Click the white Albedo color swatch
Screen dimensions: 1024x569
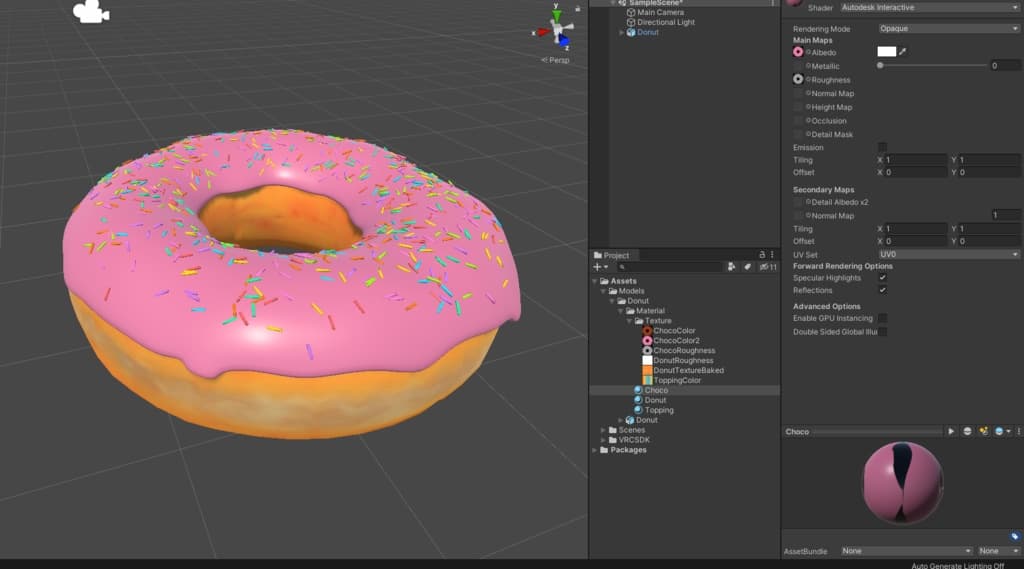[886, 52]
